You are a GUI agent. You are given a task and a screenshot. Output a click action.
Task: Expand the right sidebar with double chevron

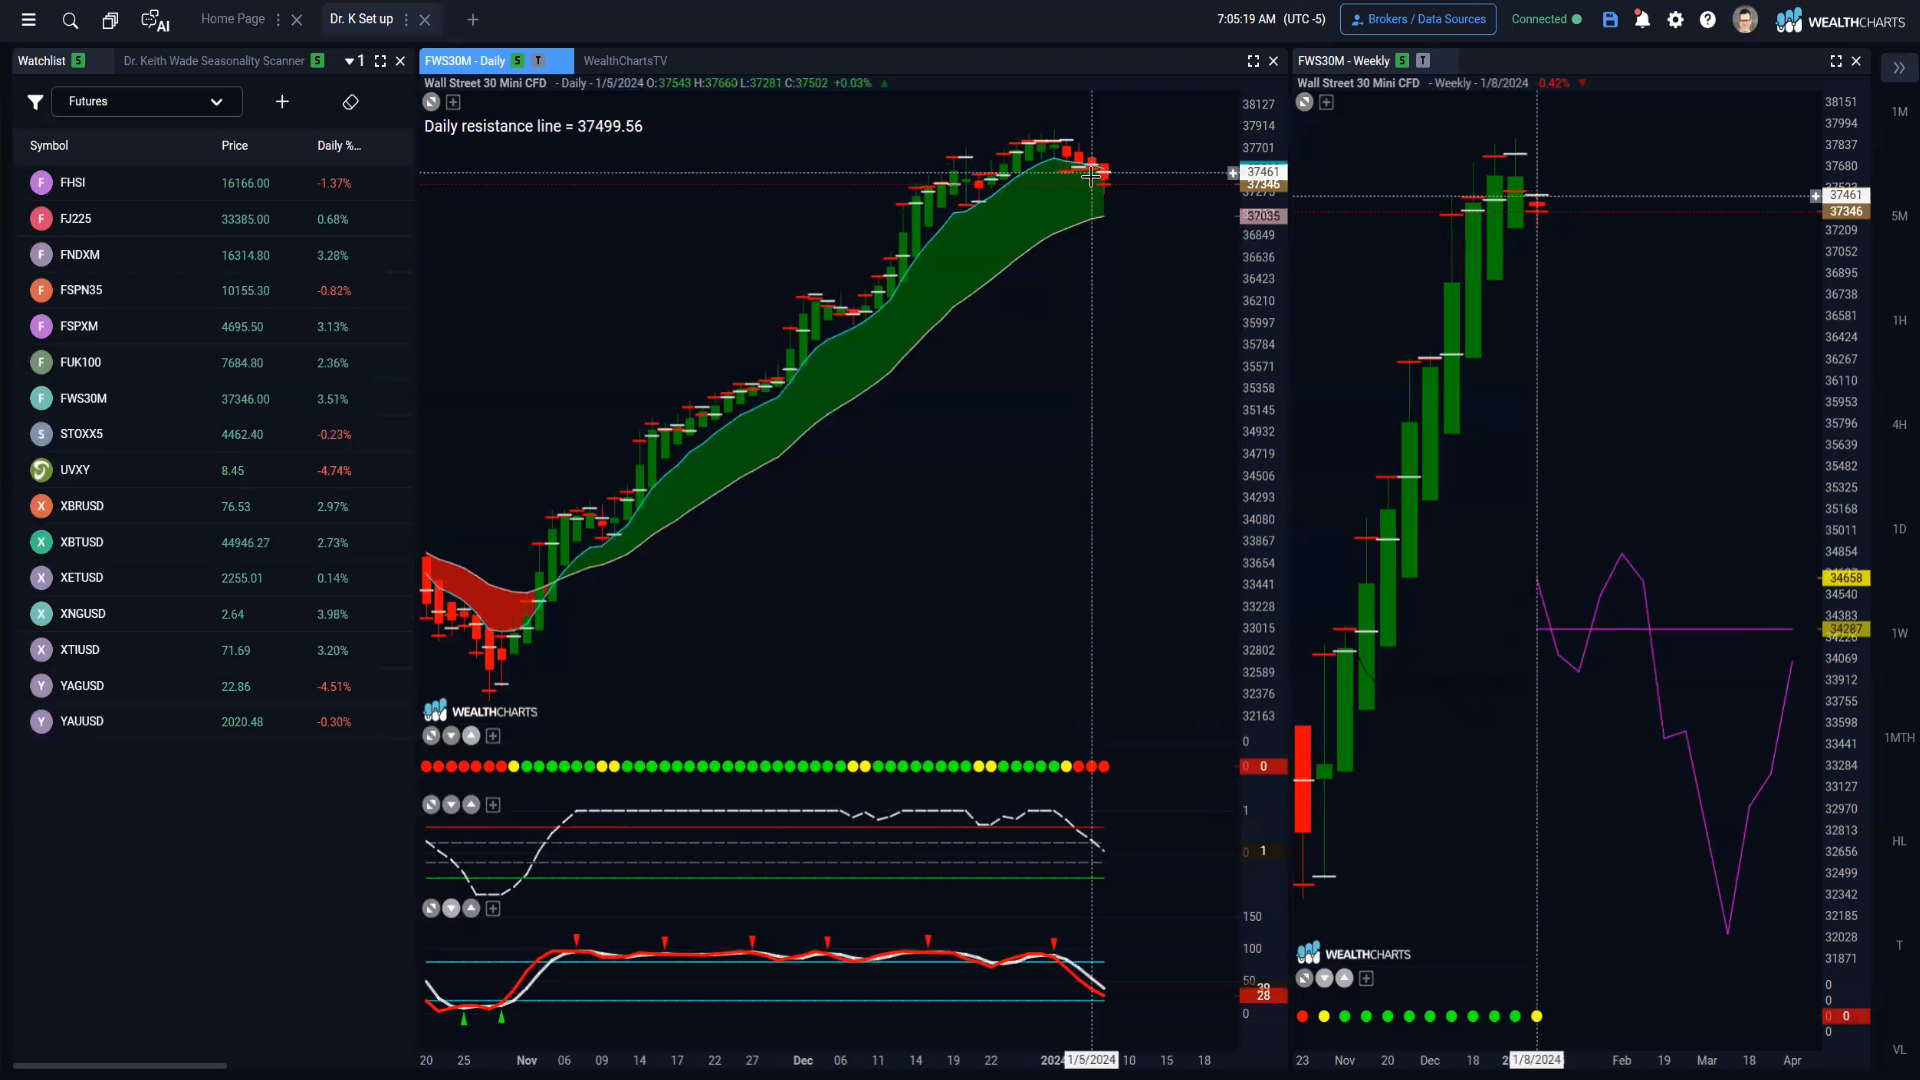(1899, 68)
